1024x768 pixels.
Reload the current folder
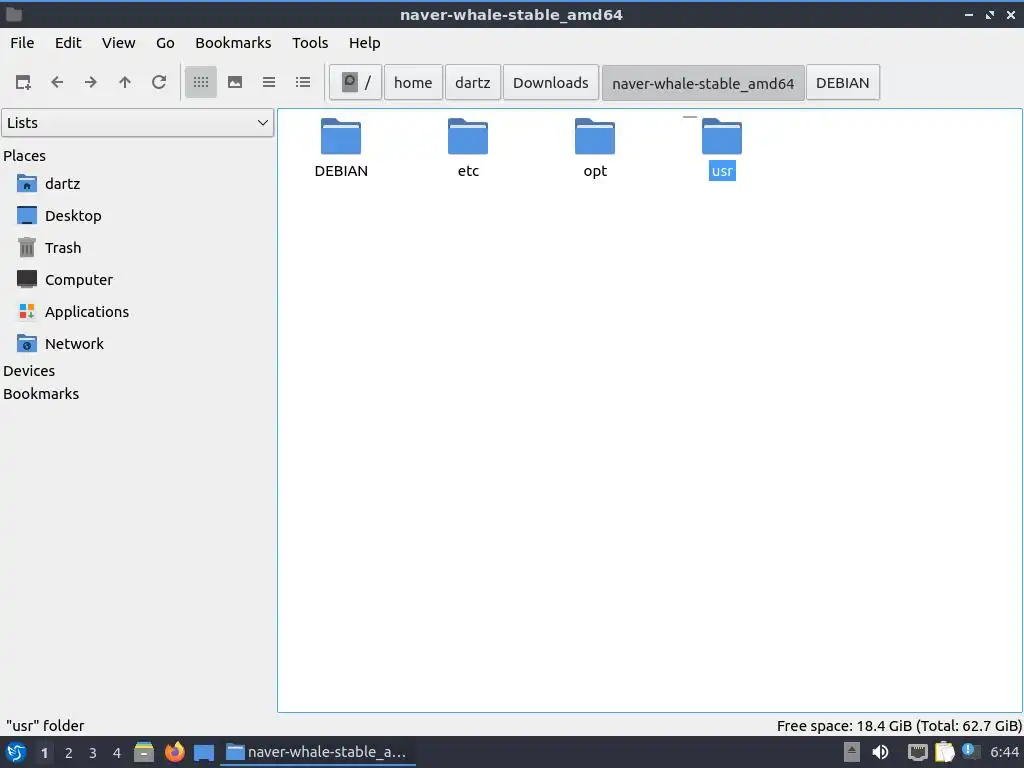click(159, 82)
